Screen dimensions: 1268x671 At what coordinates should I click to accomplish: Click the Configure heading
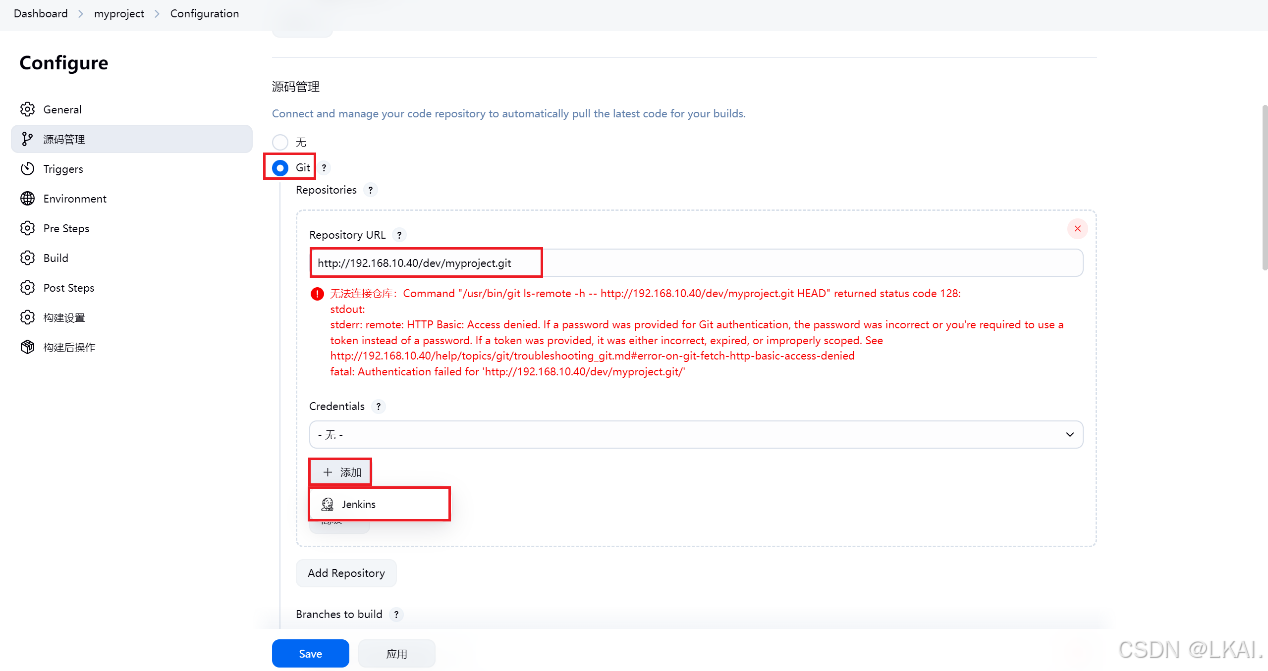tap(64, 63)
